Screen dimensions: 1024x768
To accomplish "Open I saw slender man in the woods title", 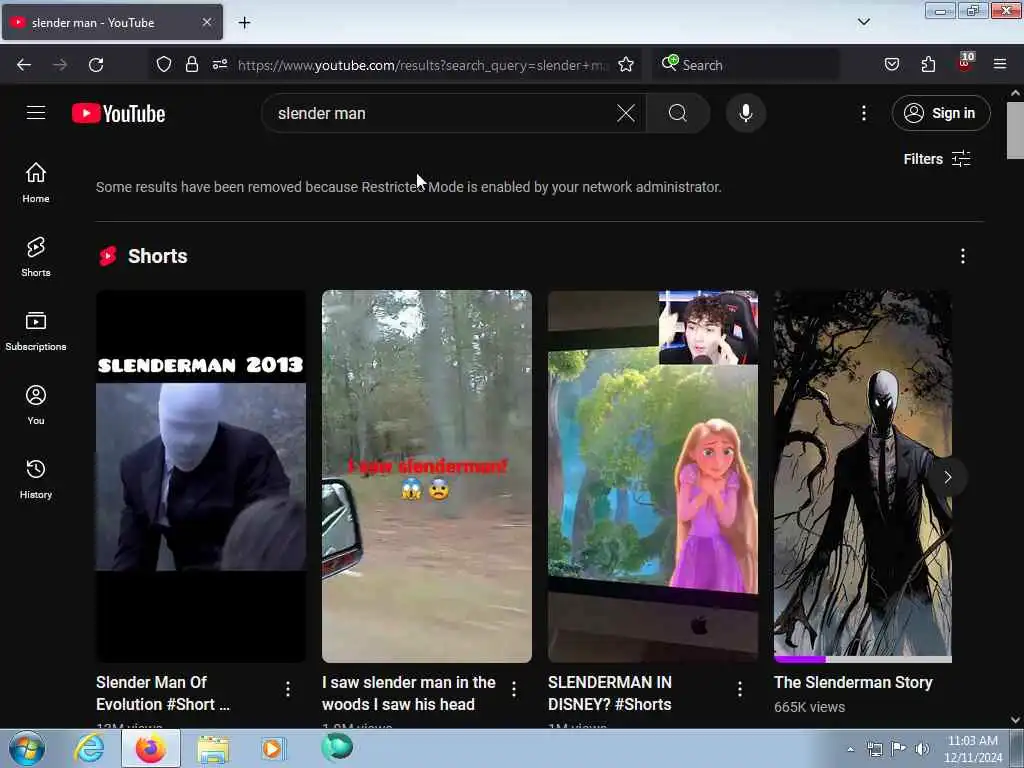I will coord(409,693).
